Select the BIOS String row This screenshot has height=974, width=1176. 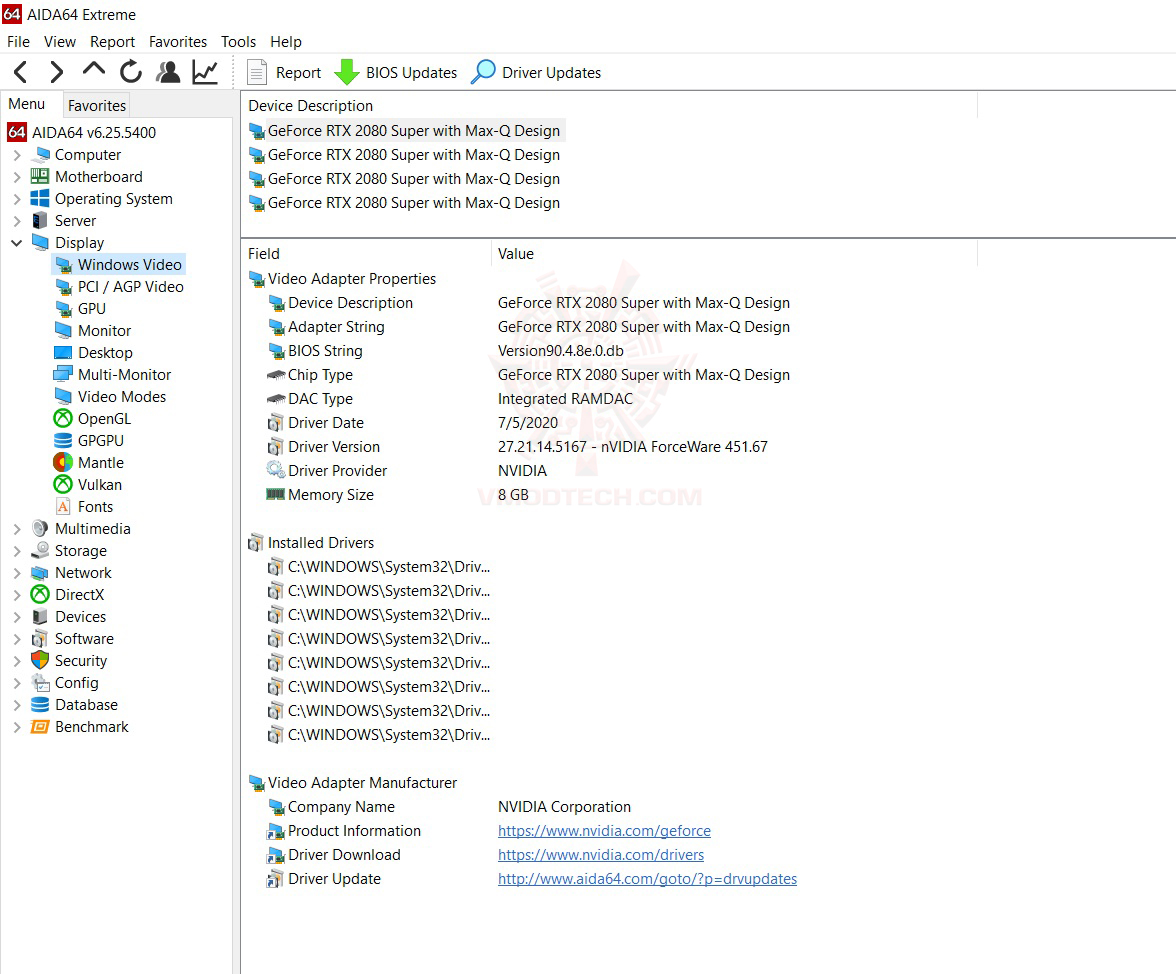pyautogui.click(x=446, y=351)
